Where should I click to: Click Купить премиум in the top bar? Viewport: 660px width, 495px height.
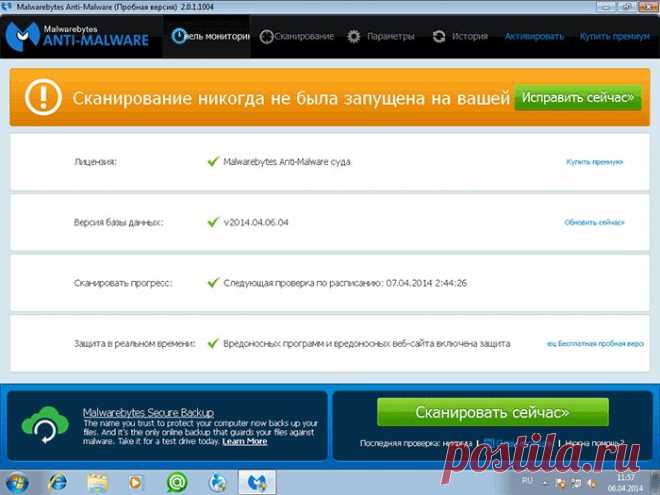coord(615,37)
